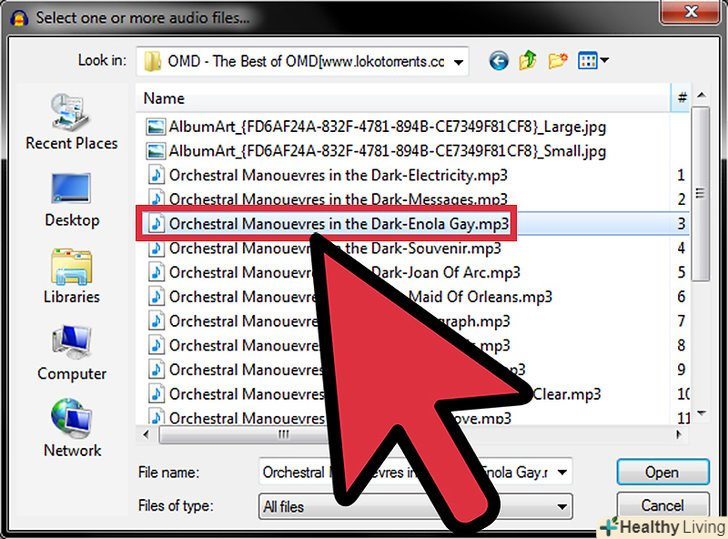Select the Dark-Souvenir.mp3 file
Image resolution: width=728 pixels, height=539 pixels.
(x=324, y=248)
